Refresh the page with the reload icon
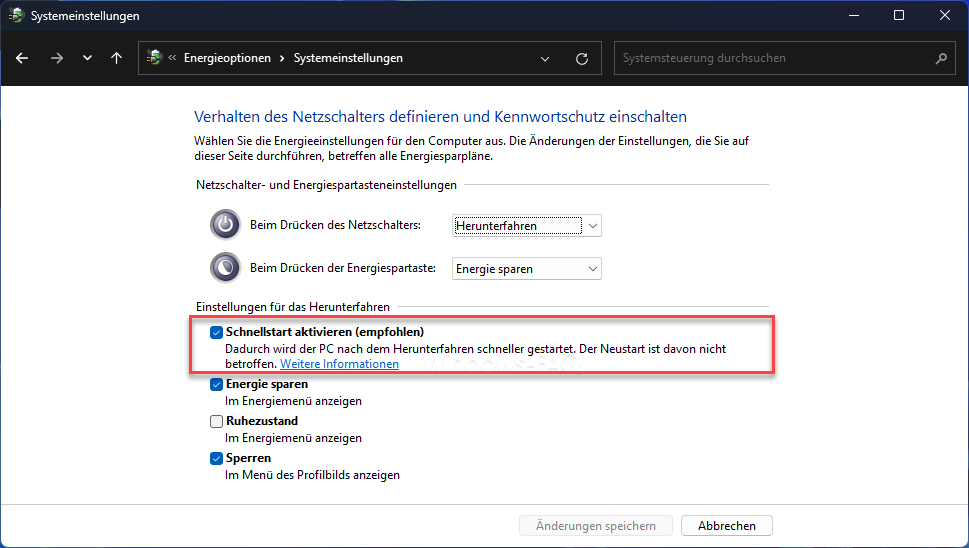 click(582, 59)
